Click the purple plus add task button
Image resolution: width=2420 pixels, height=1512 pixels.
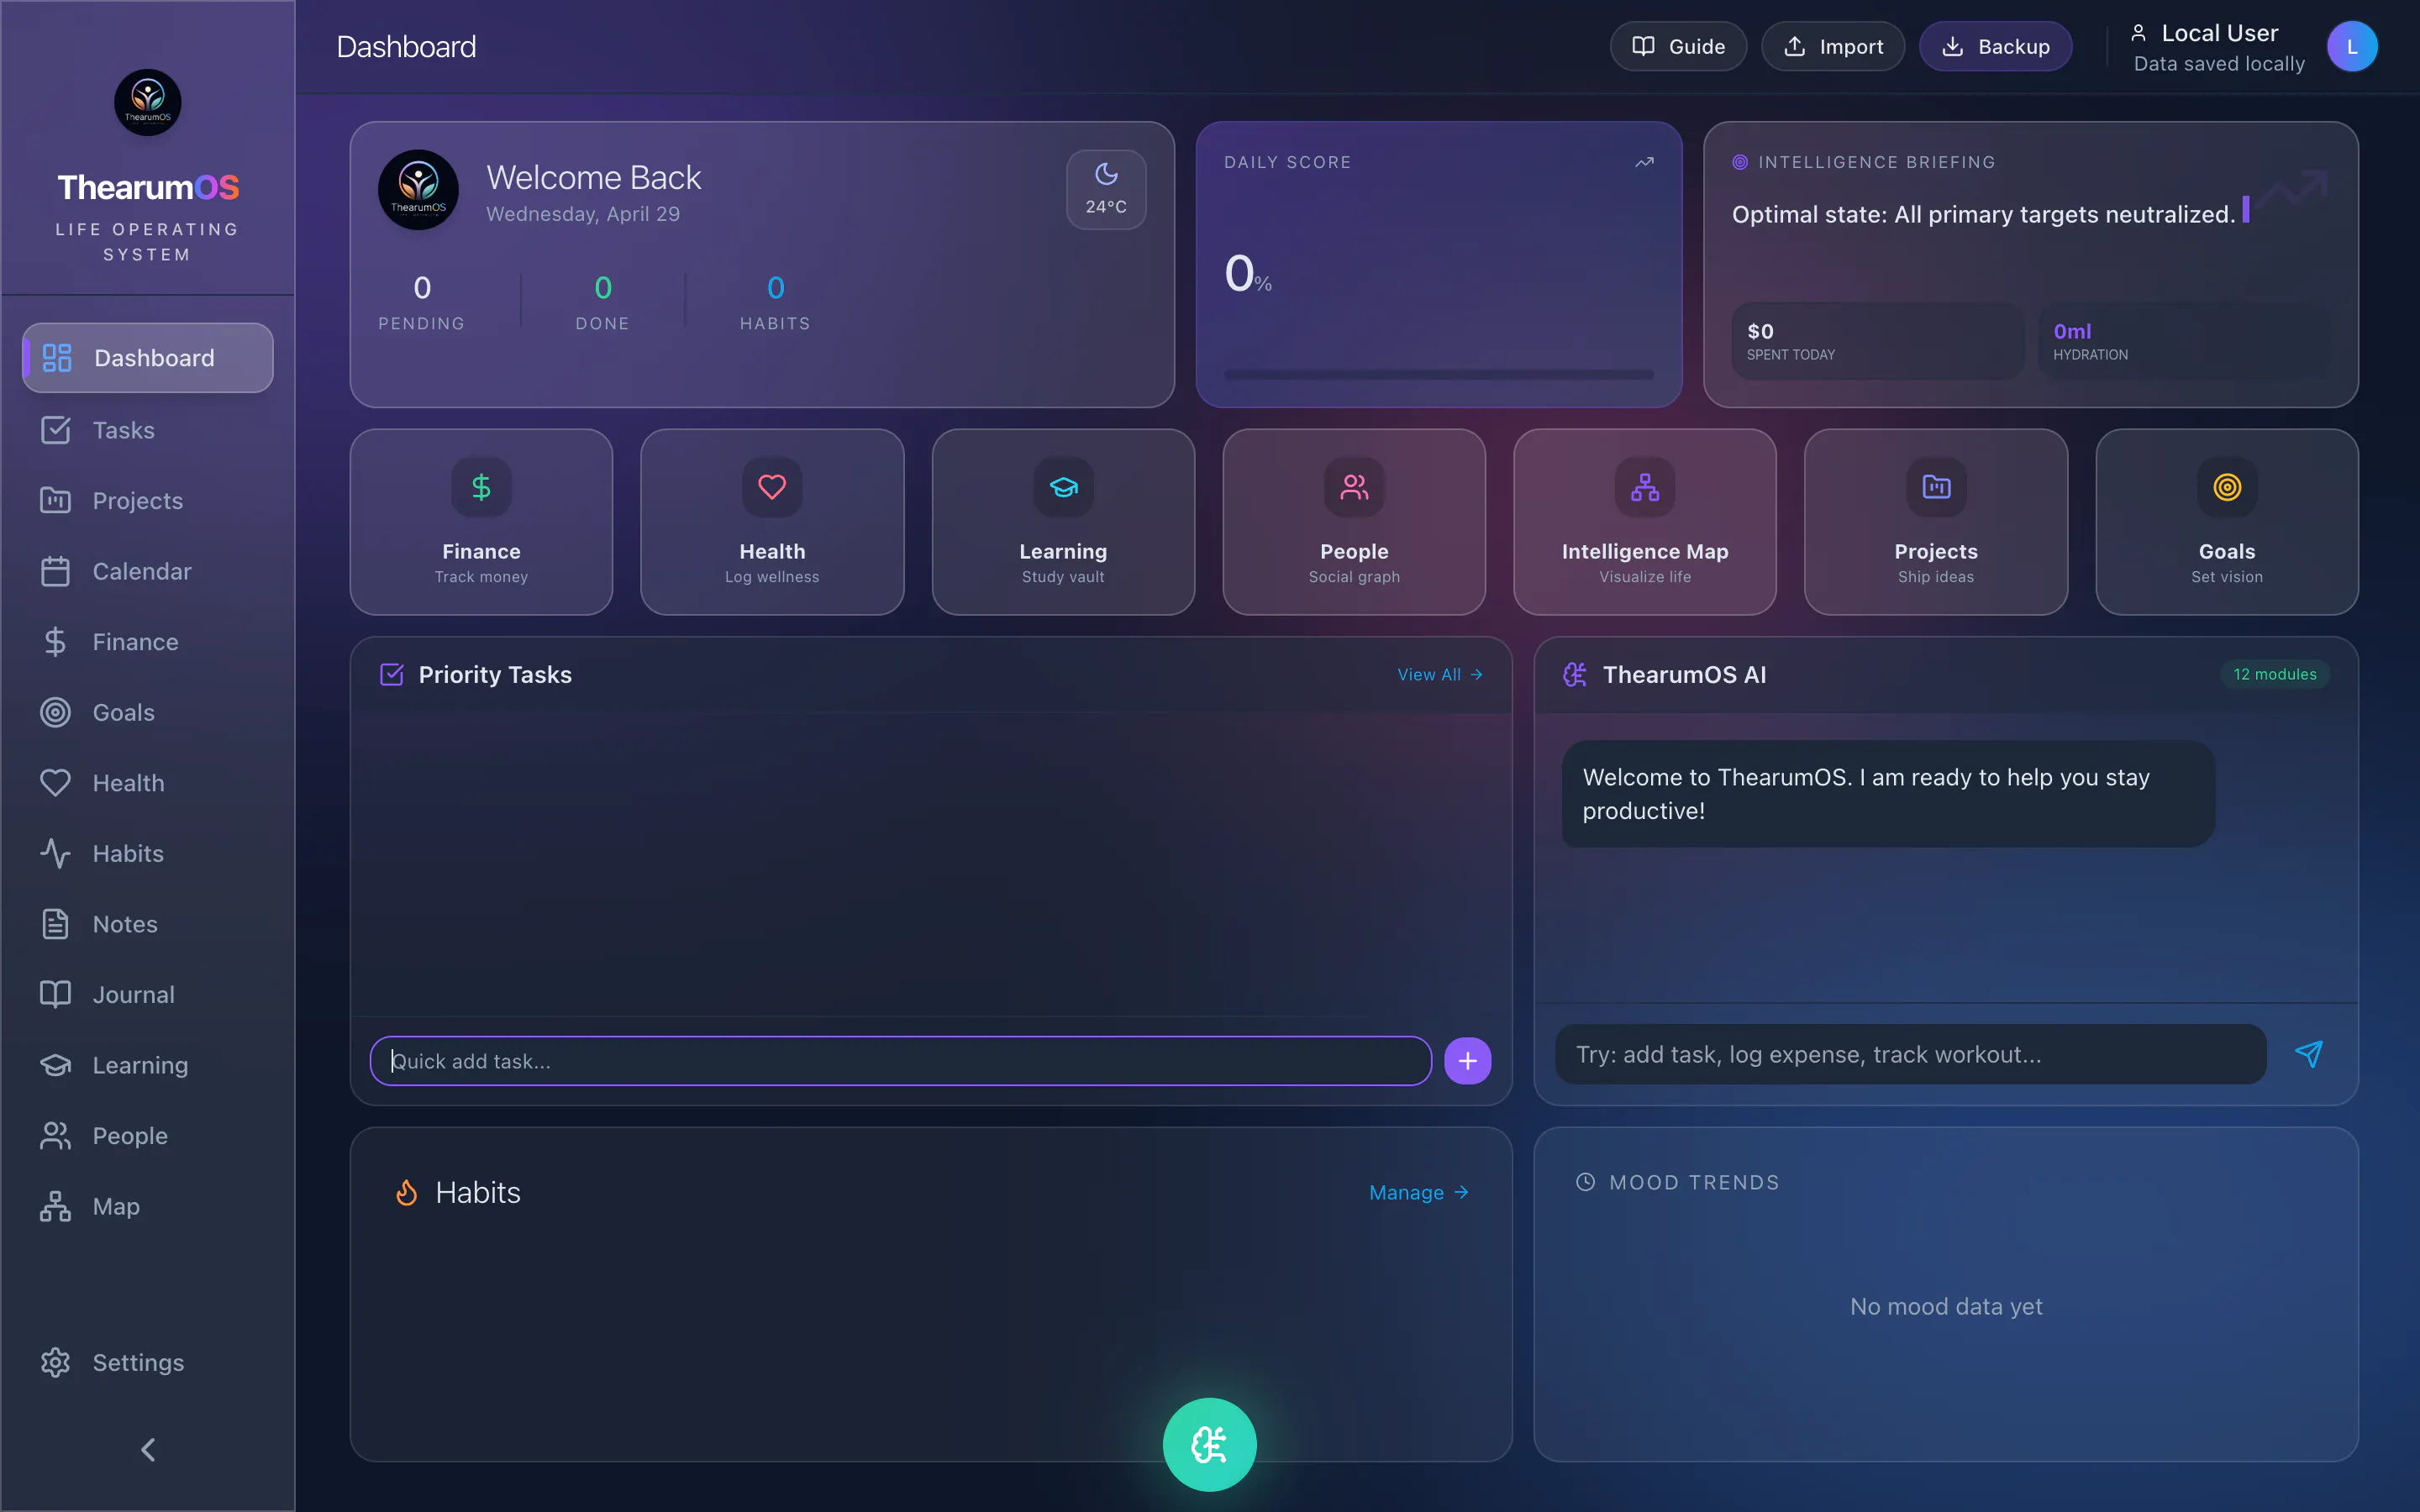[x=1467, y=1061]
